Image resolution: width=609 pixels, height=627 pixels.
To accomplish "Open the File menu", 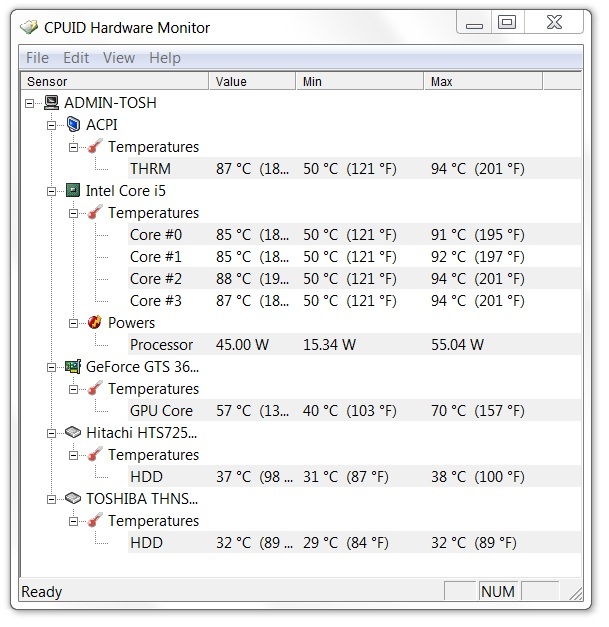I will tap(37, 58).
